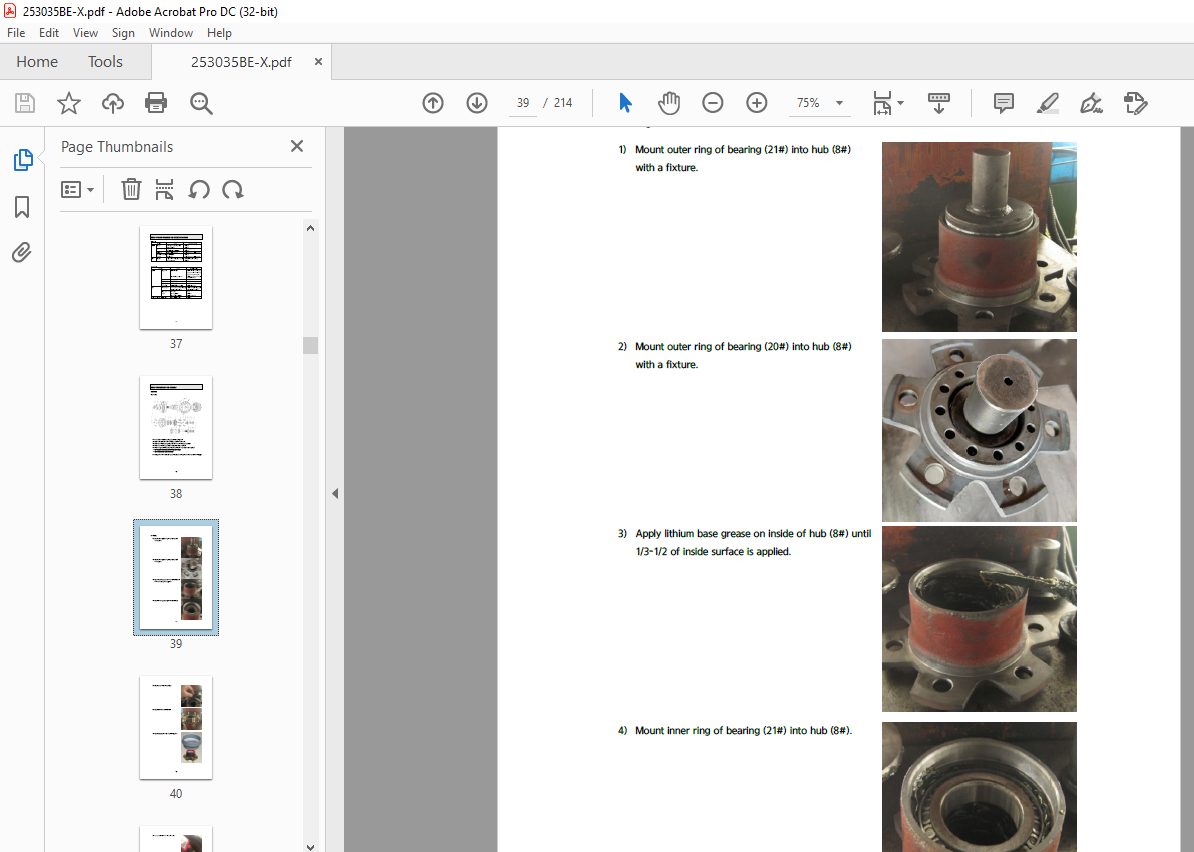
Task: Add the file to starred favorites
Action: (x=69, y=103)
